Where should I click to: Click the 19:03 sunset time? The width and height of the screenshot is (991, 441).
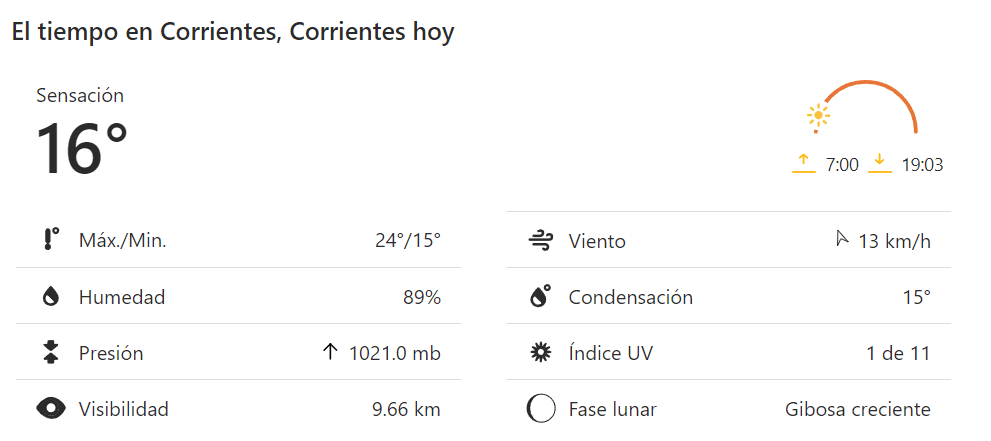[922, 165]
